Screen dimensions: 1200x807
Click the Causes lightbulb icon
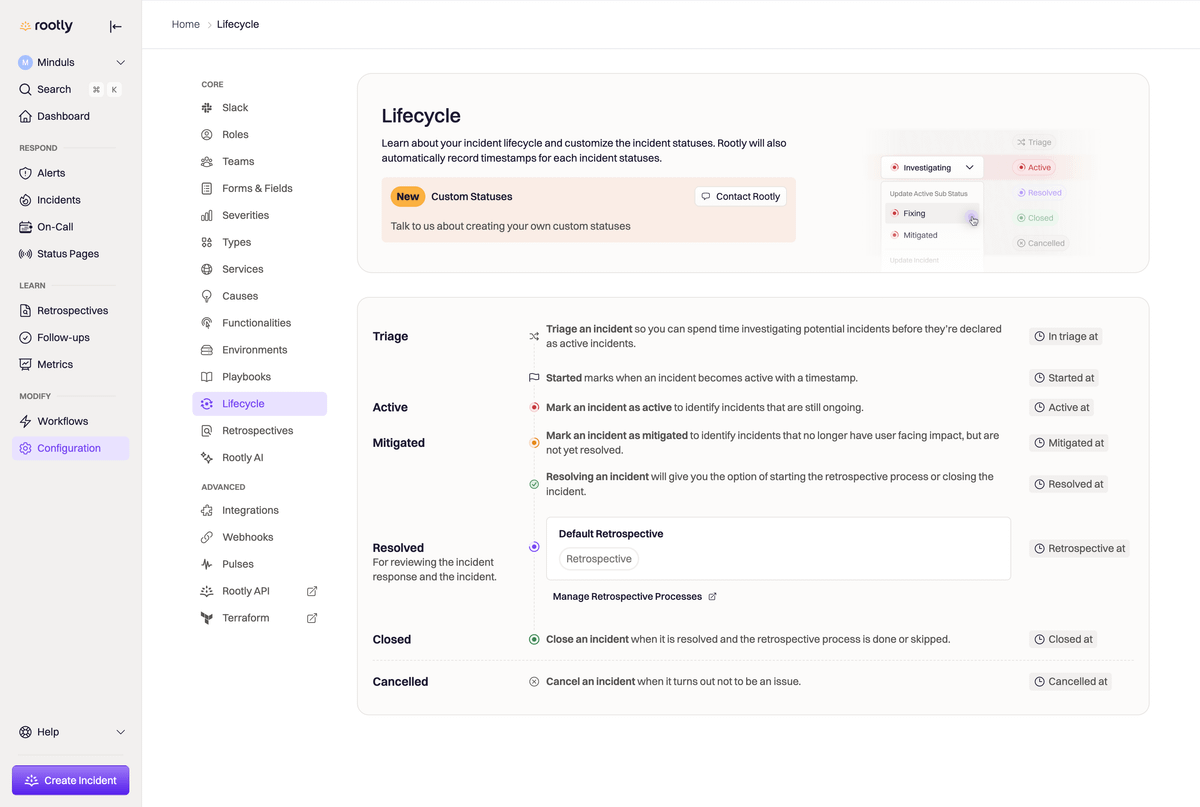coord(207,296)
